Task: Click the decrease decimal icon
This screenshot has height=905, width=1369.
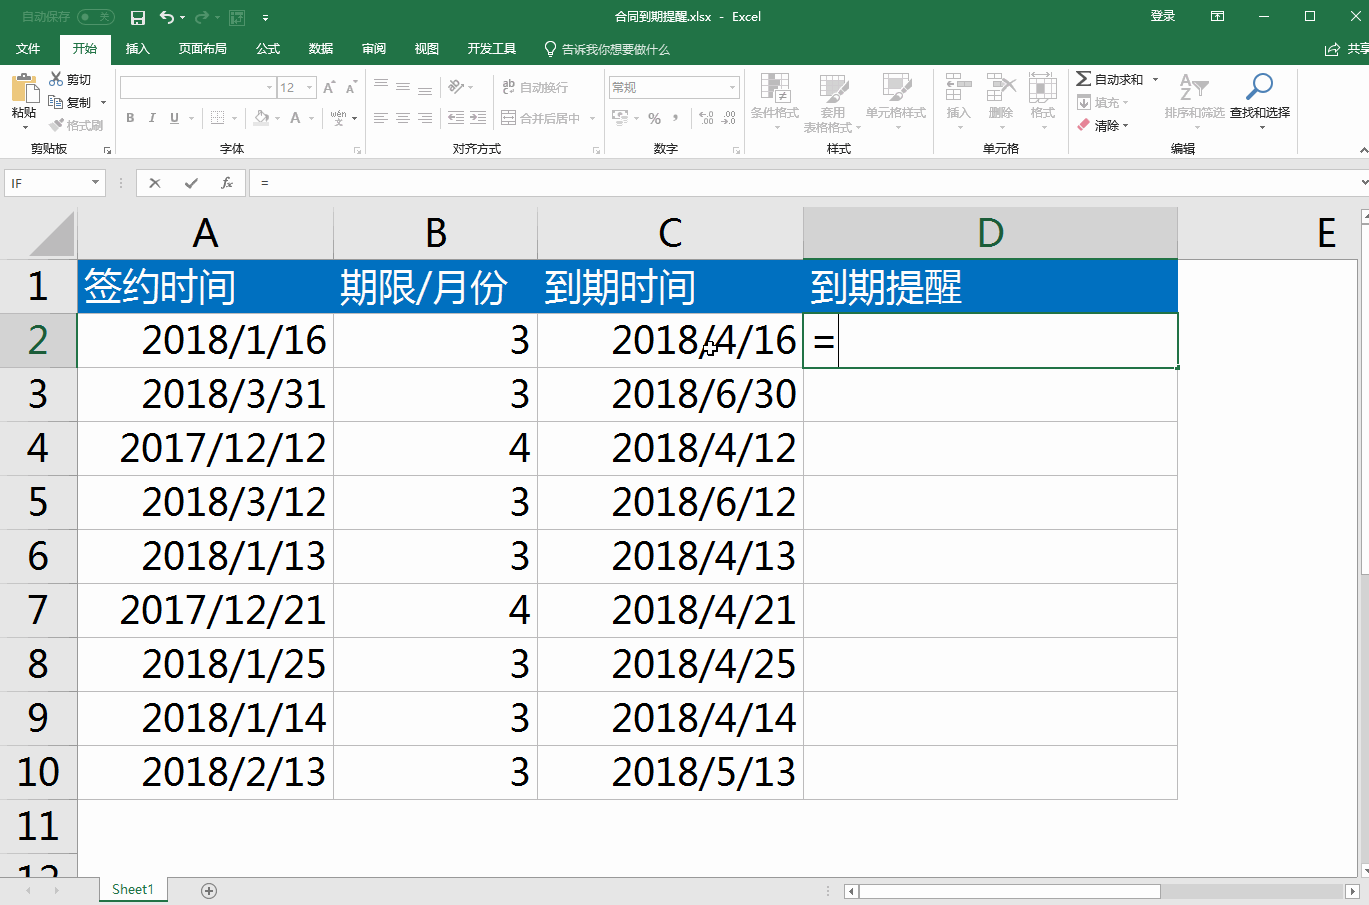Action: (x=729, y=118)
